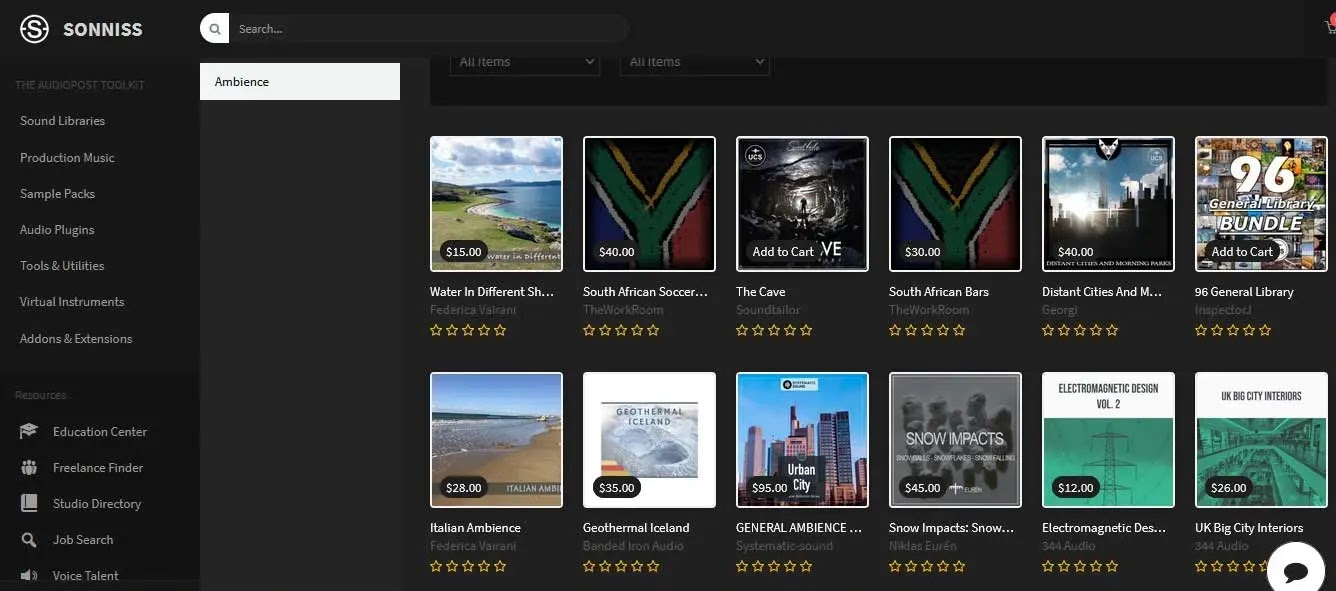Open the General Ambience Urban City thumbnail
This screenshot has width=1336, height=591.
click(x=802, y=440)
